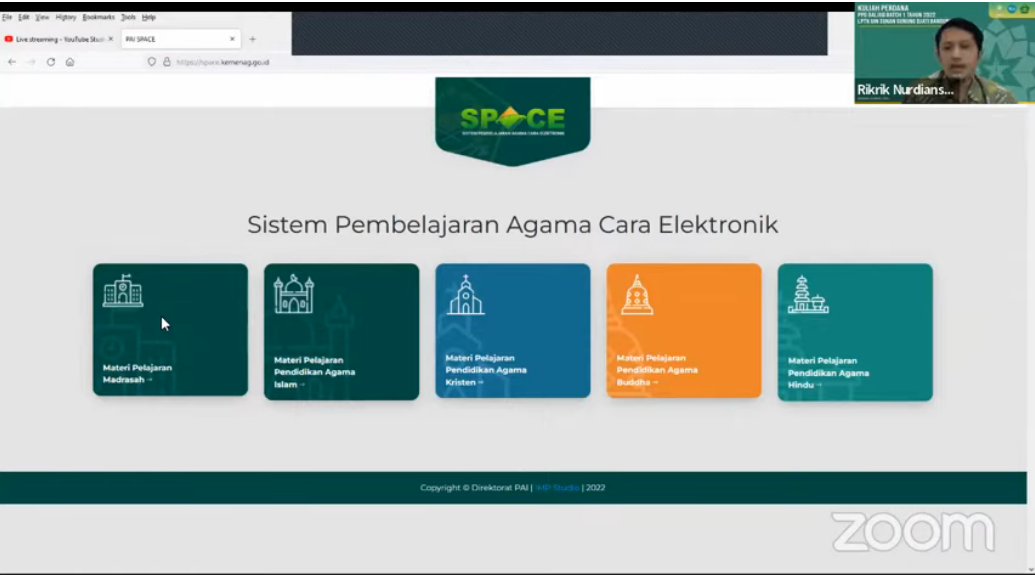The image size is (1035, 575).
Task: View site security lock info
Action: (167, 62)
